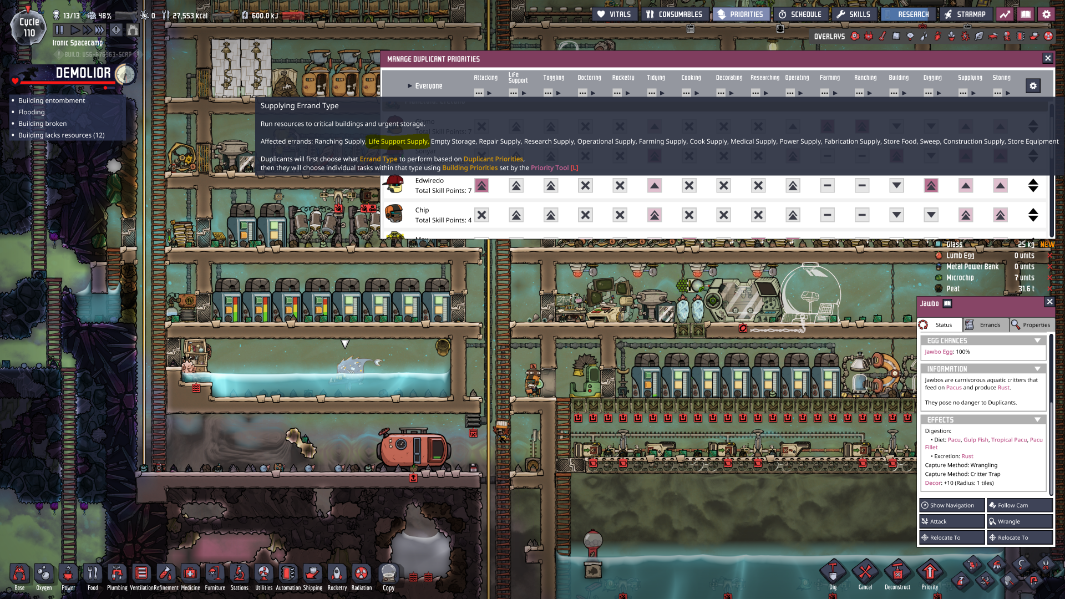Toggle Chip's Life Support priority
The height and width of the screenshot is (599, 1065).
(x=516, y=215)
